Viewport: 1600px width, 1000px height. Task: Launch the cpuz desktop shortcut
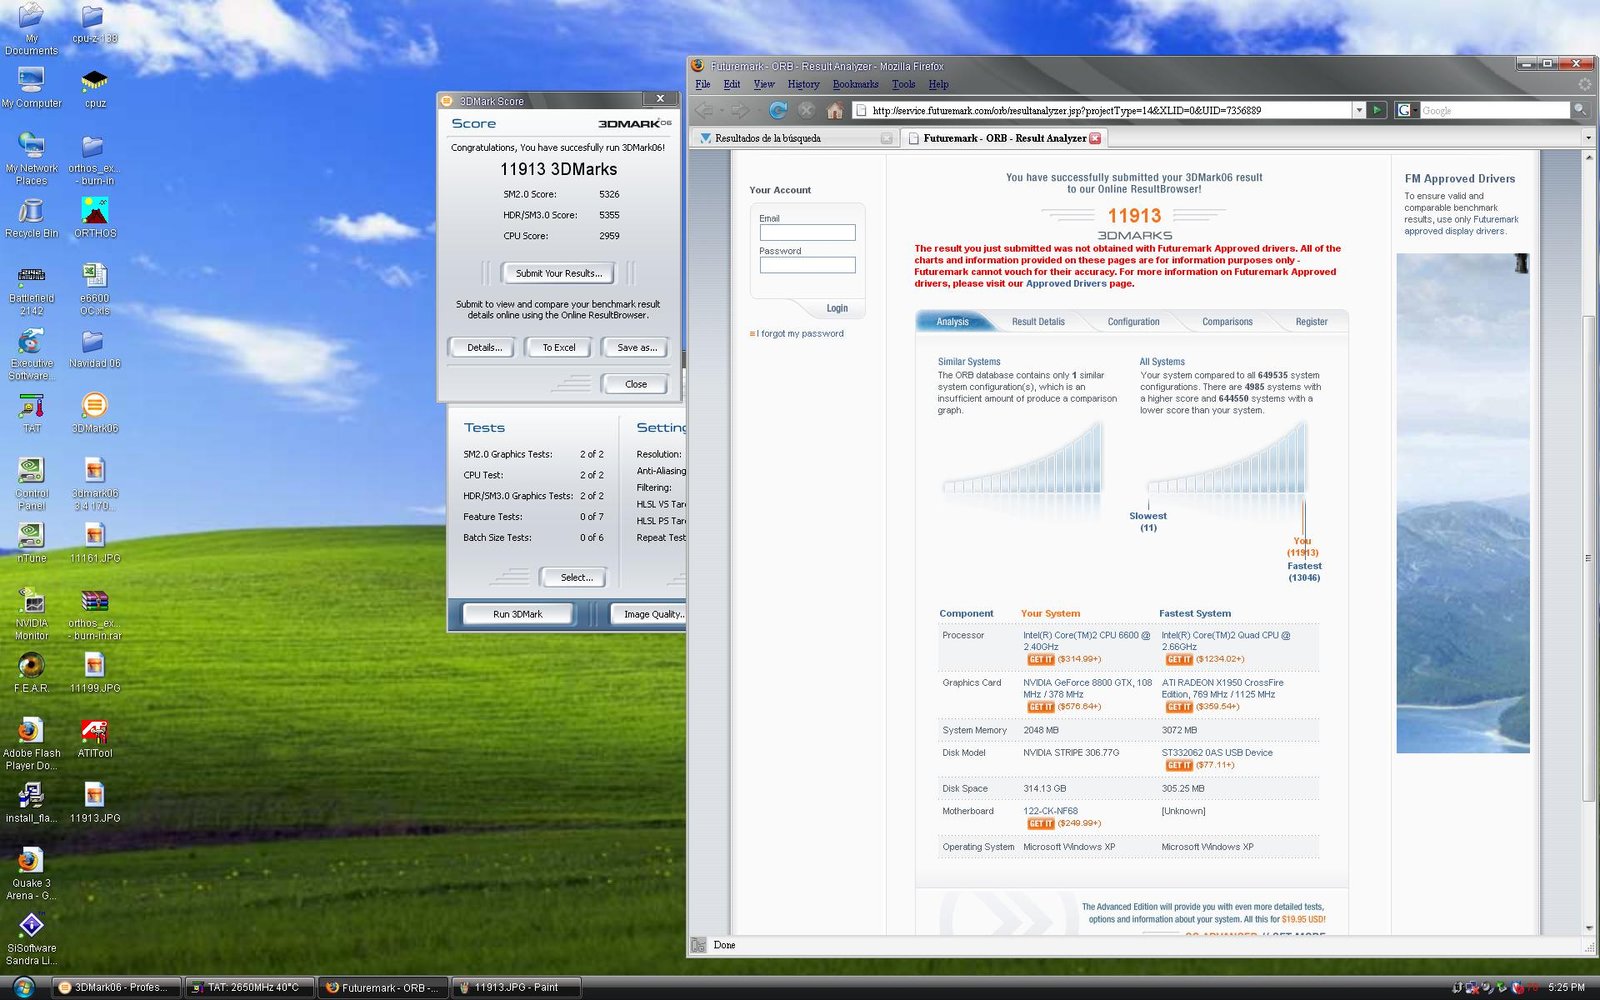coord(95,88)
